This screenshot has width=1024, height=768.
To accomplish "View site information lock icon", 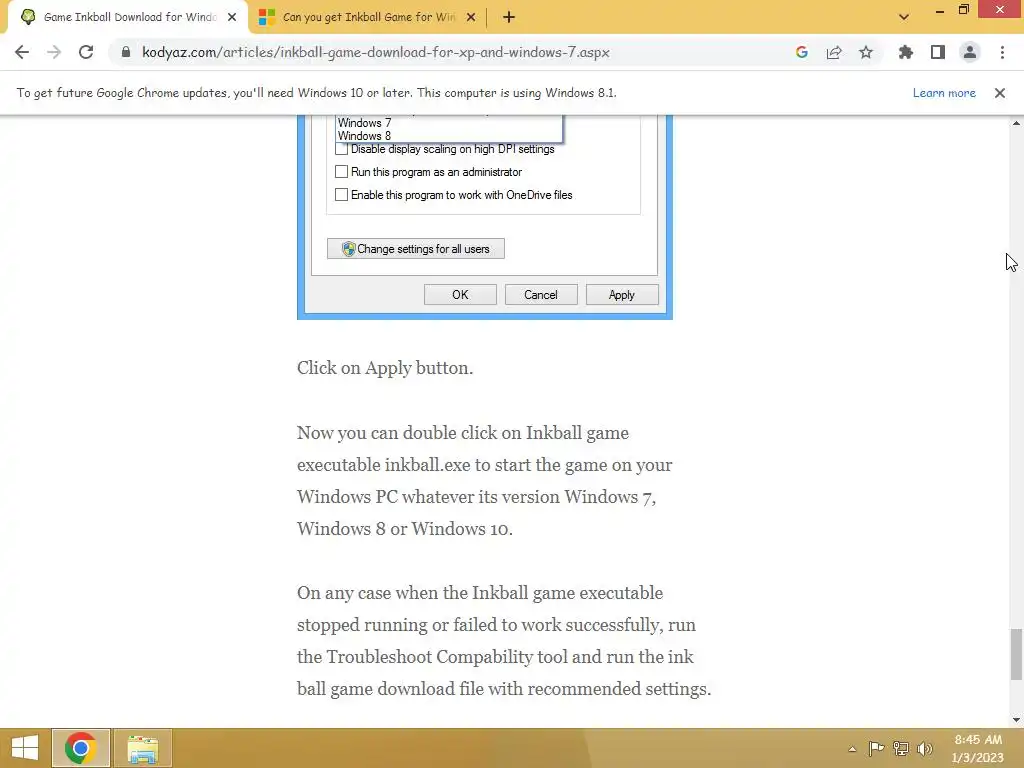I will click(126, 52).
